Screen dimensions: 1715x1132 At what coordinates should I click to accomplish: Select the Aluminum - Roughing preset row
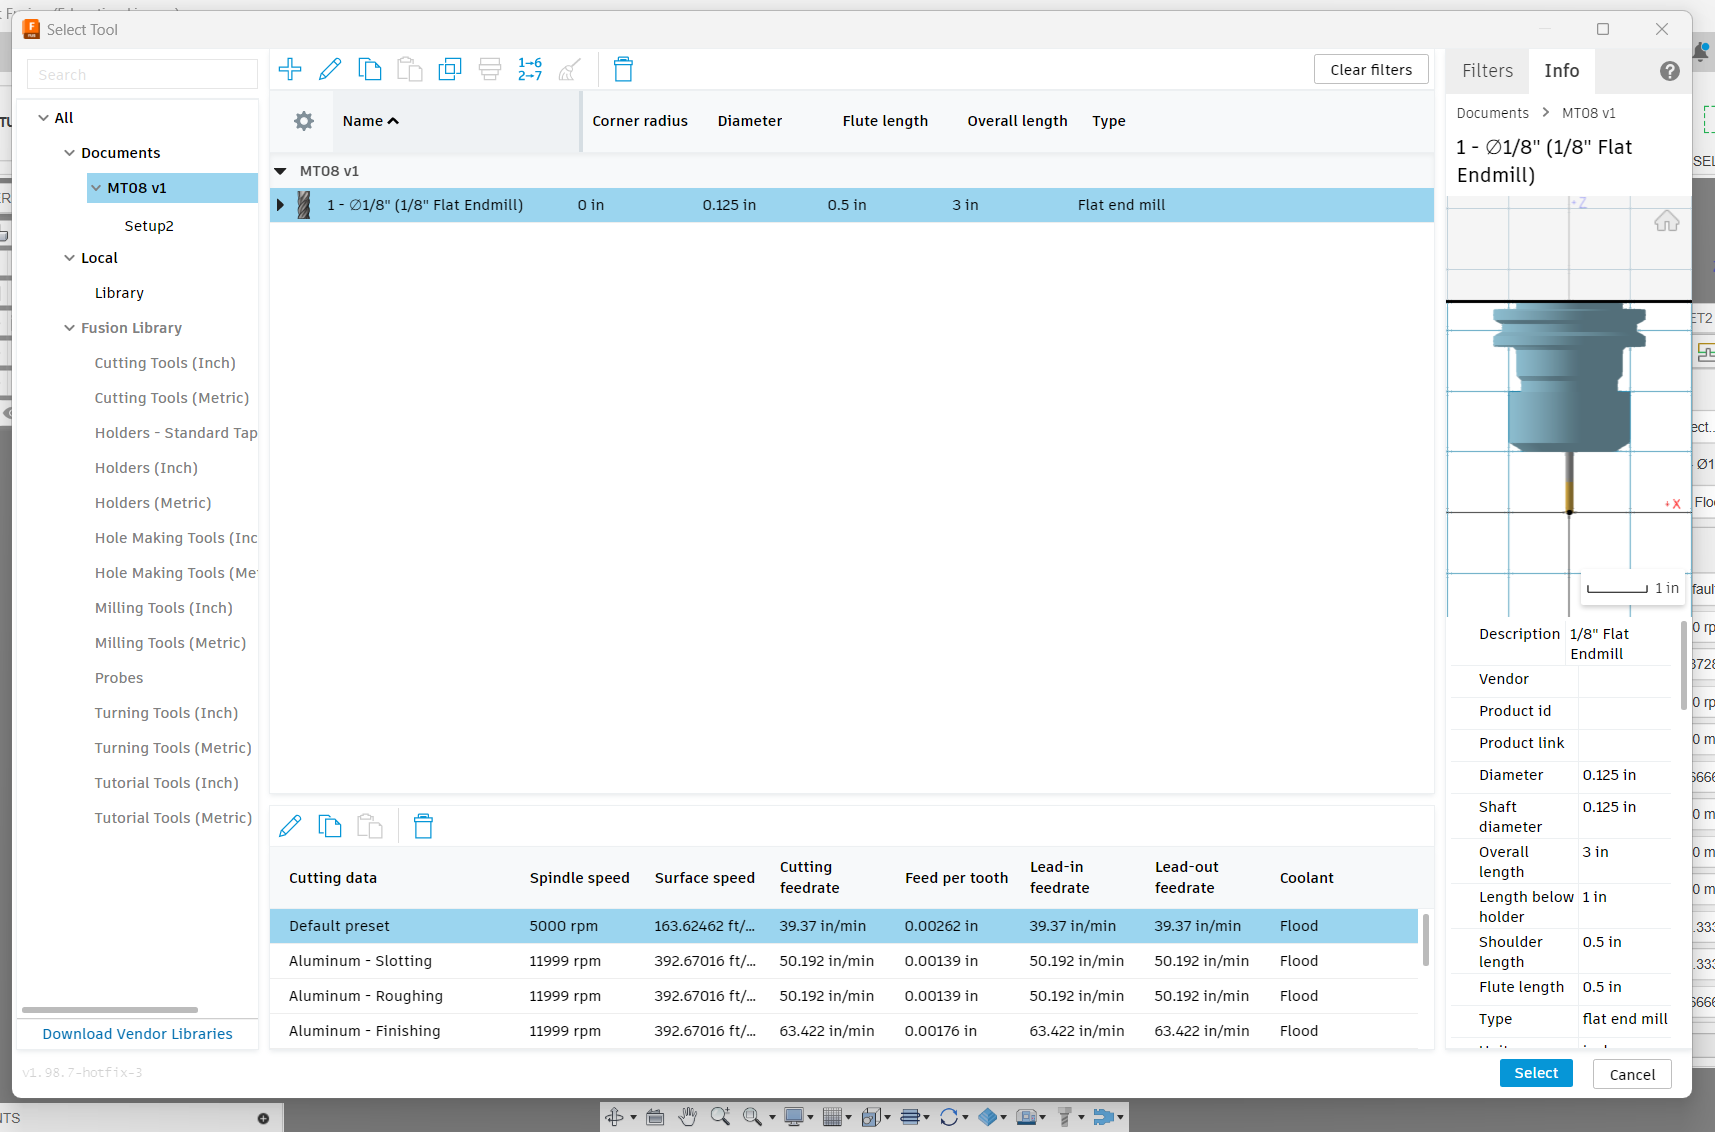coord(844,996)
